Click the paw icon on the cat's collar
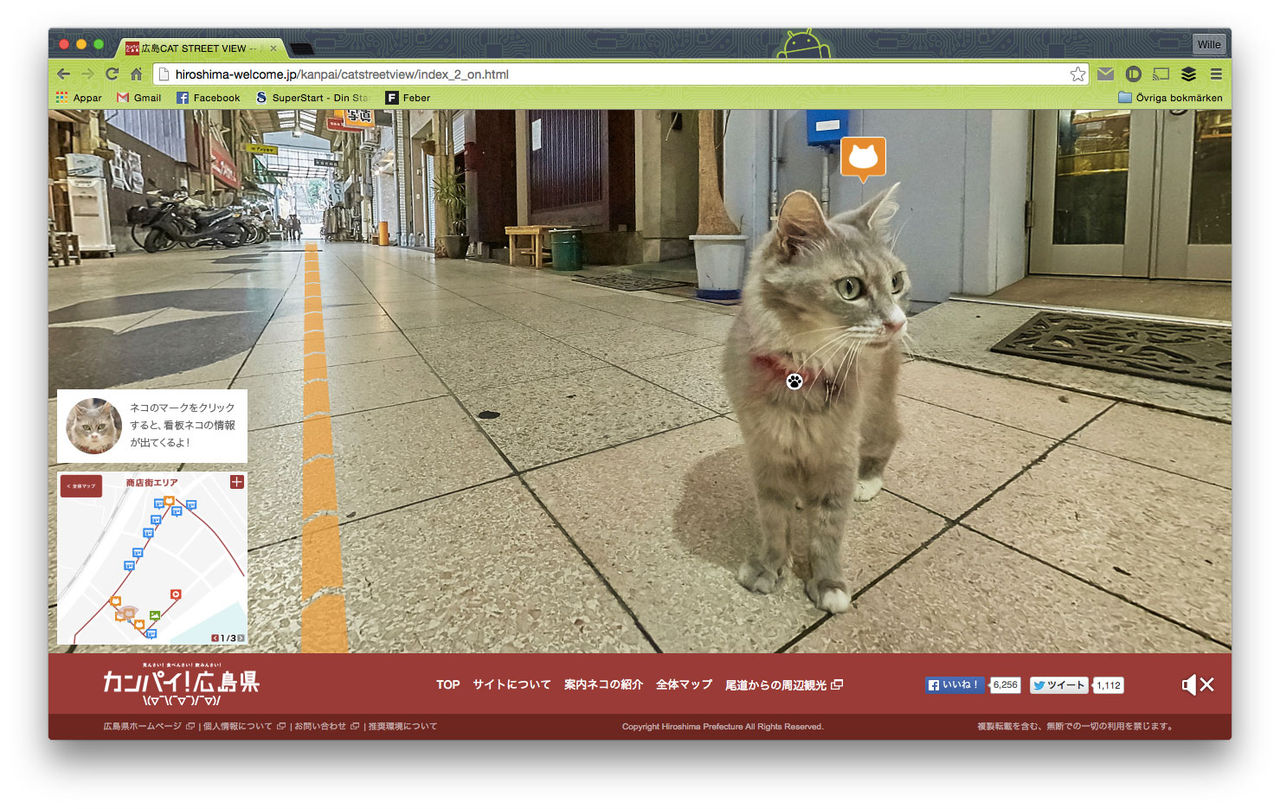 [x=793, y=381]
